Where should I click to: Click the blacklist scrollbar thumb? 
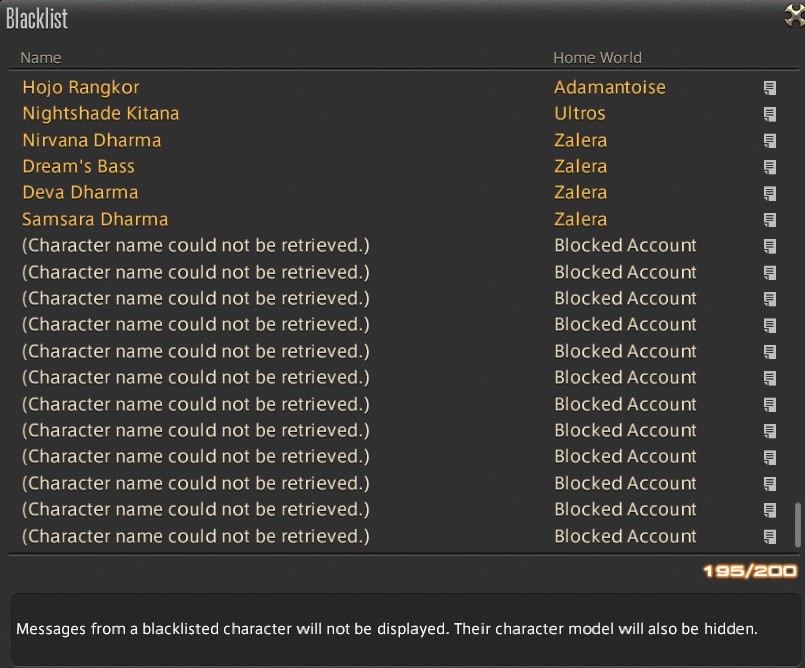pyautogui.click(x=797, y=525)
